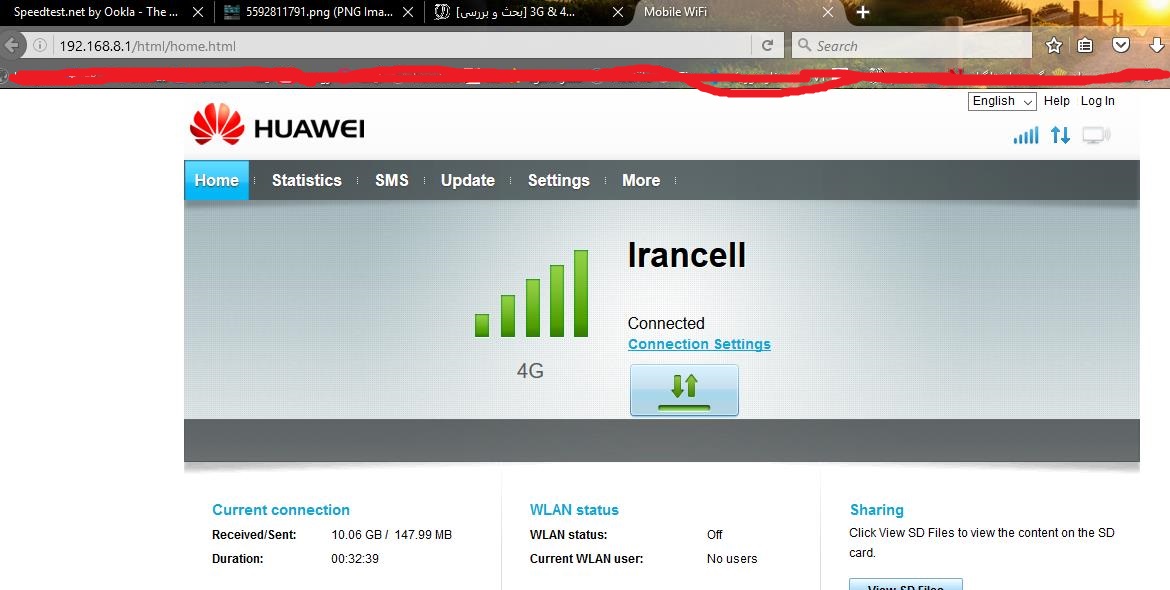Click the Log In link
This screenshot has width=1170, height=590.
pos(1098,101)
